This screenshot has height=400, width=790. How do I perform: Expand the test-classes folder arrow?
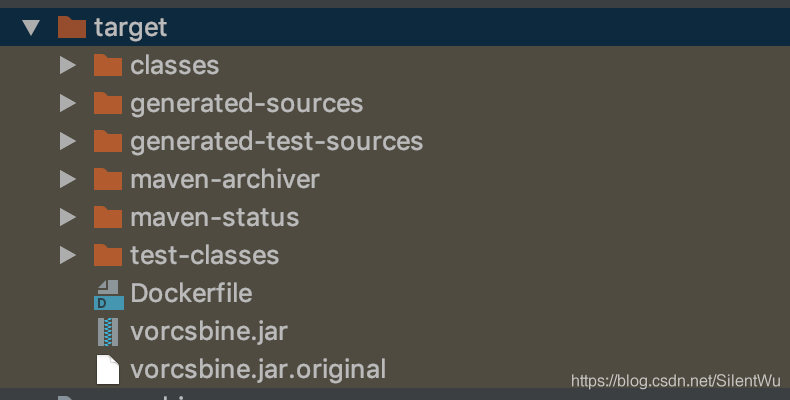(x=67, y=256)
